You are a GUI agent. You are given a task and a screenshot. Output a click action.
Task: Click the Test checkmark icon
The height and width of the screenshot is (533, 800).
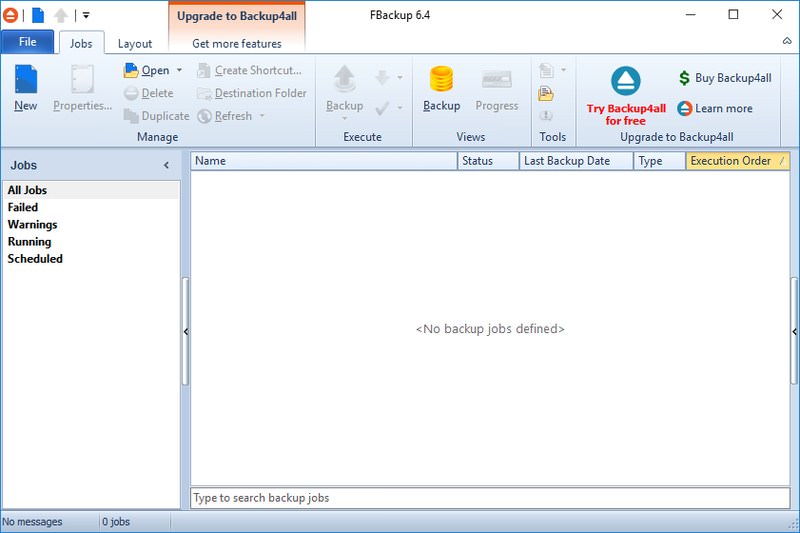383,108
